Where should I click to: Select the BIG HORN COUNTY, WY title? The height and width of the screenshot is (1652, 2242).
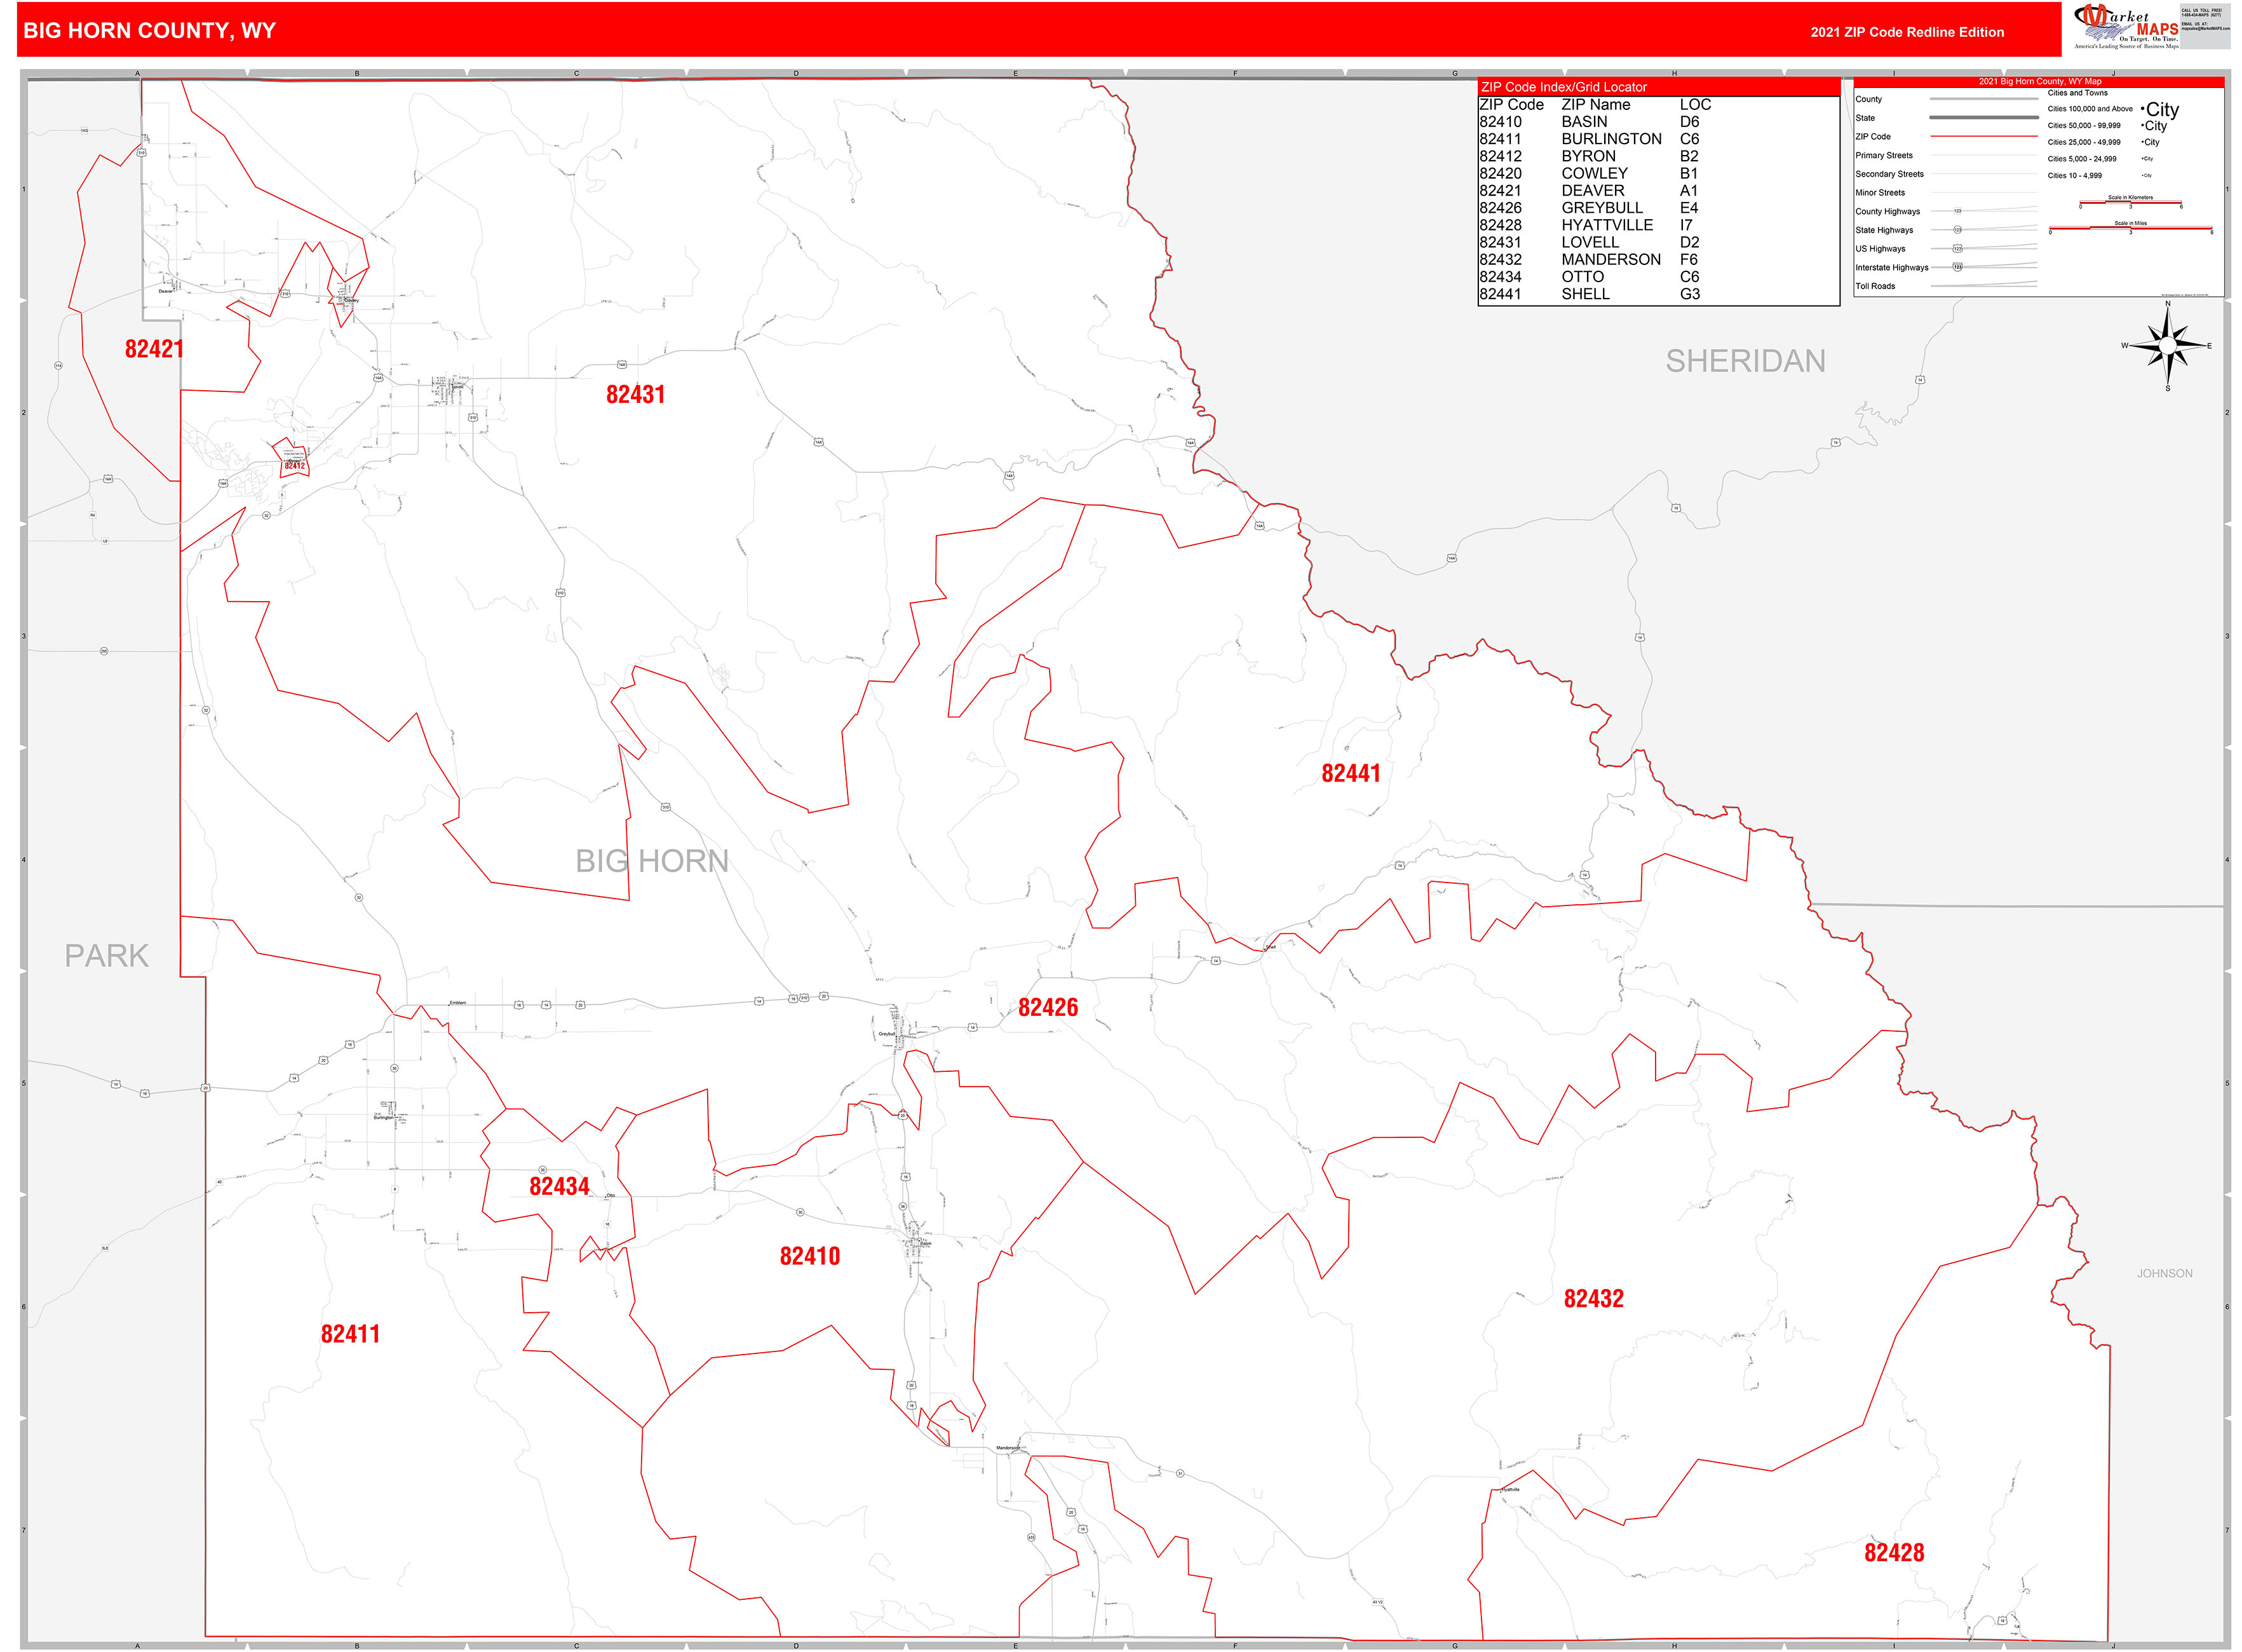click(149, 31)
